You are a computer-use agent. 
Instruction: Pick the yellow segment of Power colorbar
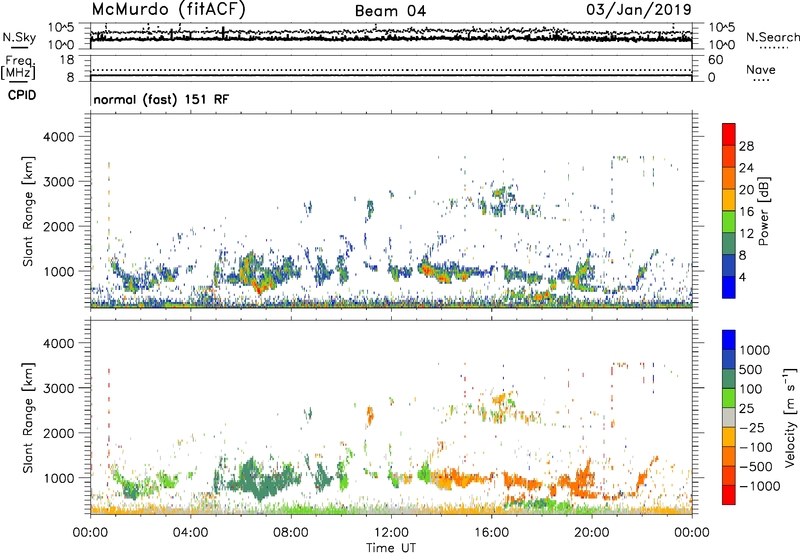coord(729,200)
